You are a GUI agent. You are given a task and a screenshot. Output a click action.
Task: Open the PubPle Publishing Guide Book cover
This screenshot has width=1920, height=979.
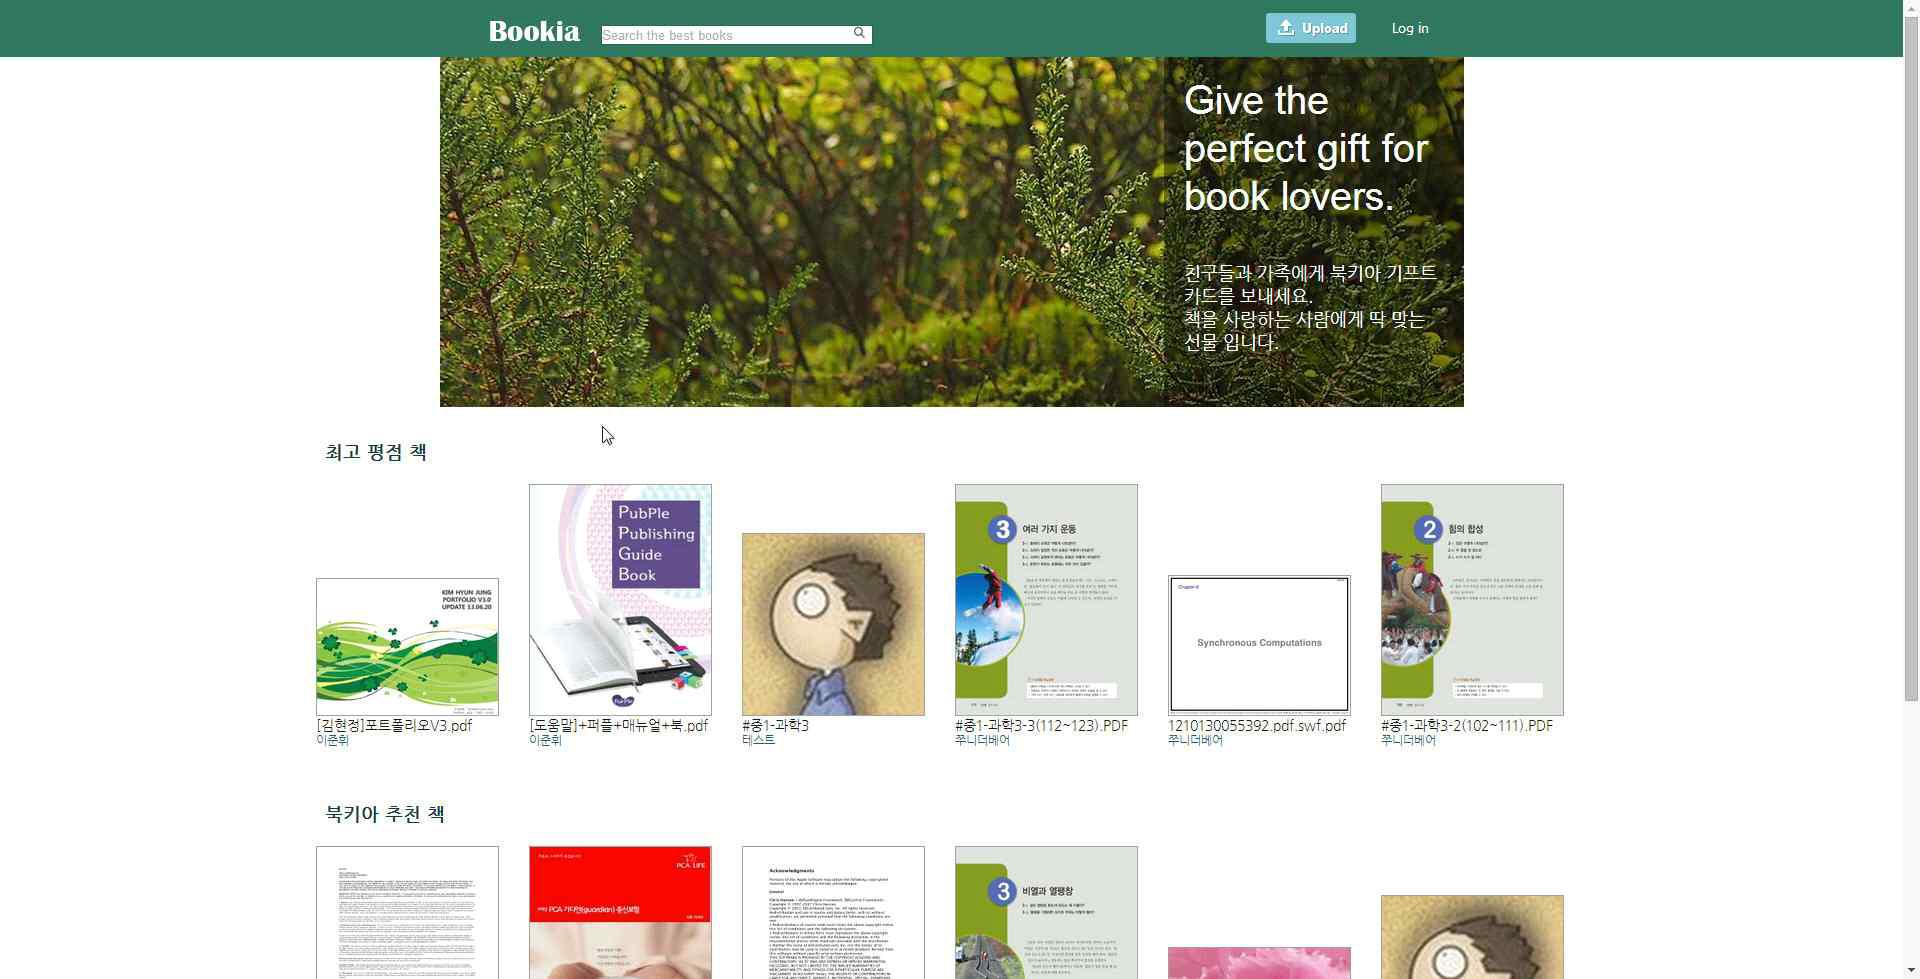pyautogui.click(x=620, y=600)
